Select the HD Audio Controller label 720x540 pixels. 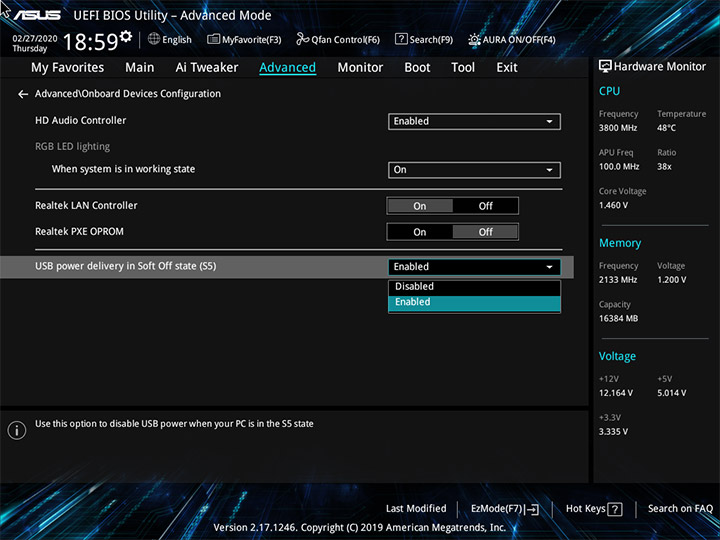pos(80,120)
